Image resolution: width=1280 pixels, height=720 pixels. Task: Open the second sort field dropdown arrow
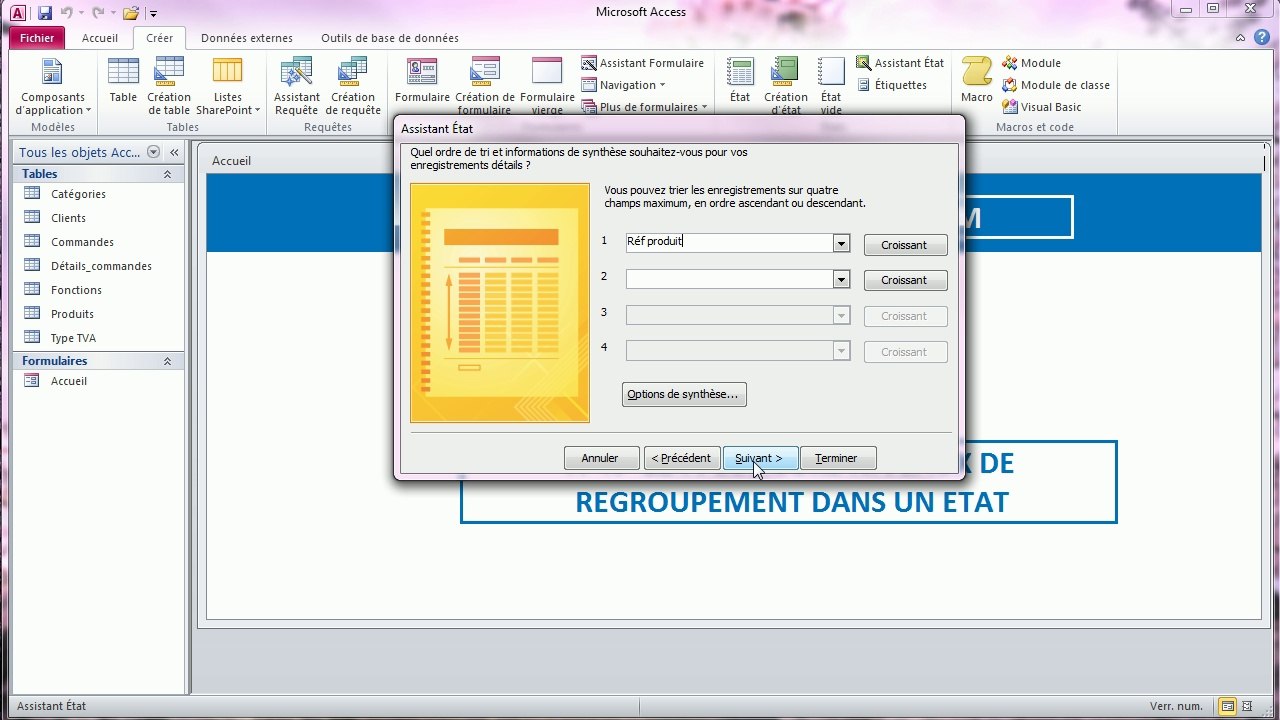[841, 280]
